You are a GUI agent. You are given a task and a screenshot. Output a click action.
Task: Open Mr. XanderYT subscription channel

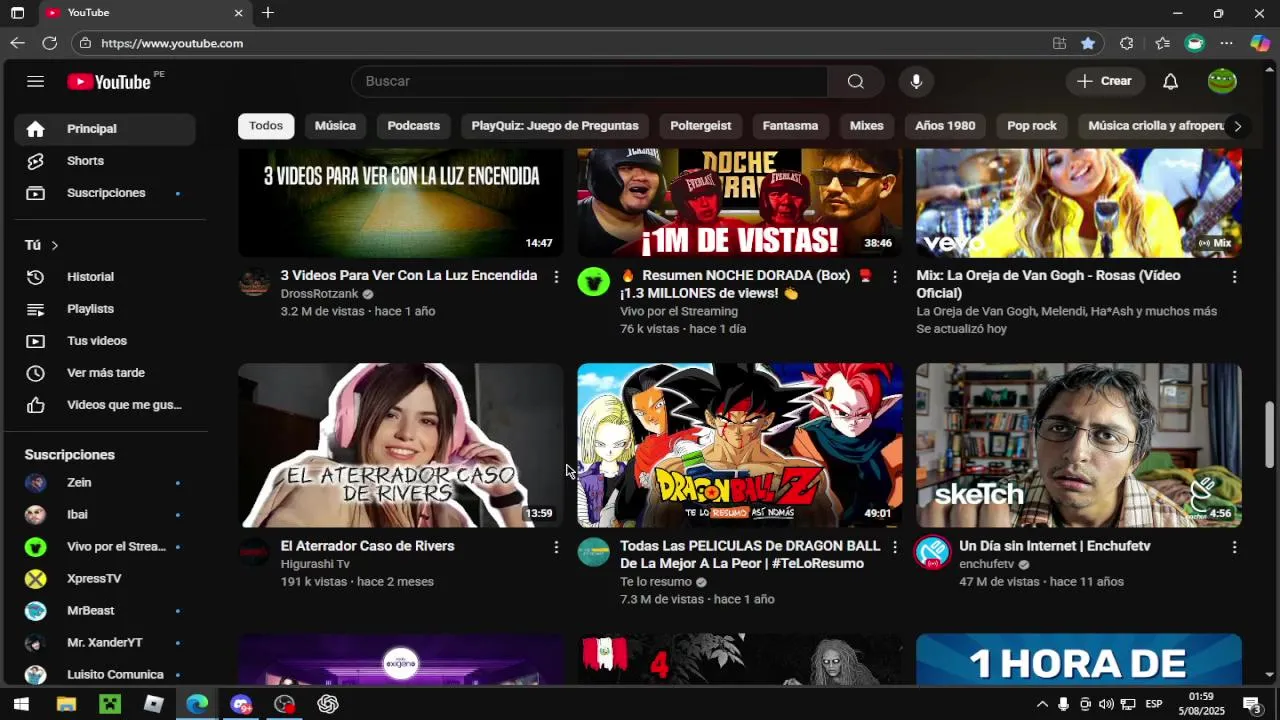(105, 643)
